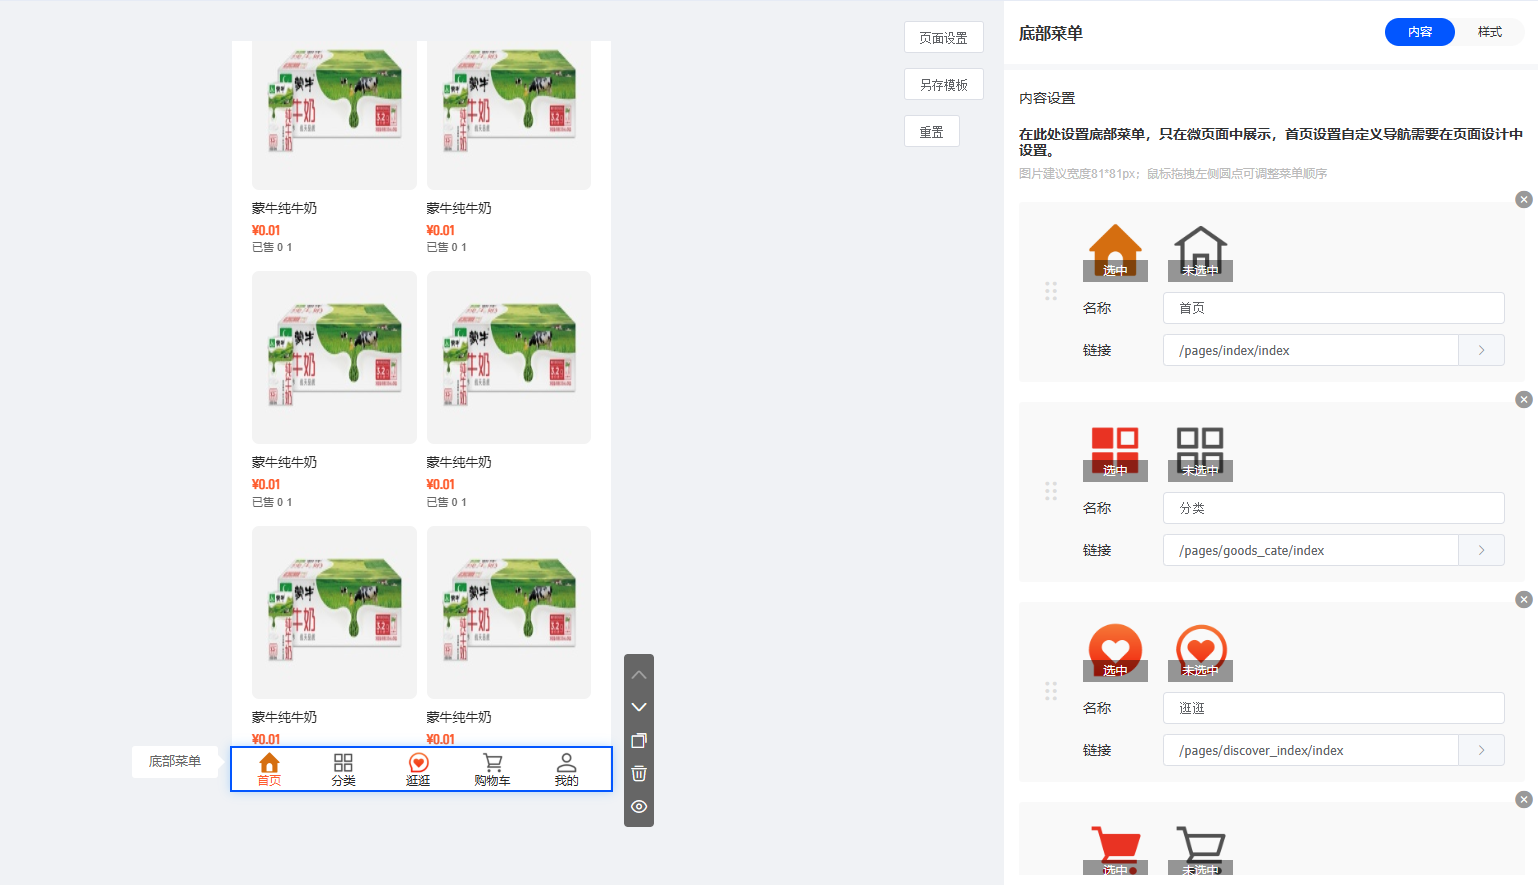Click the 内容设置 section title
The image size is (1538, 885).
click(x=1047, y=98)
